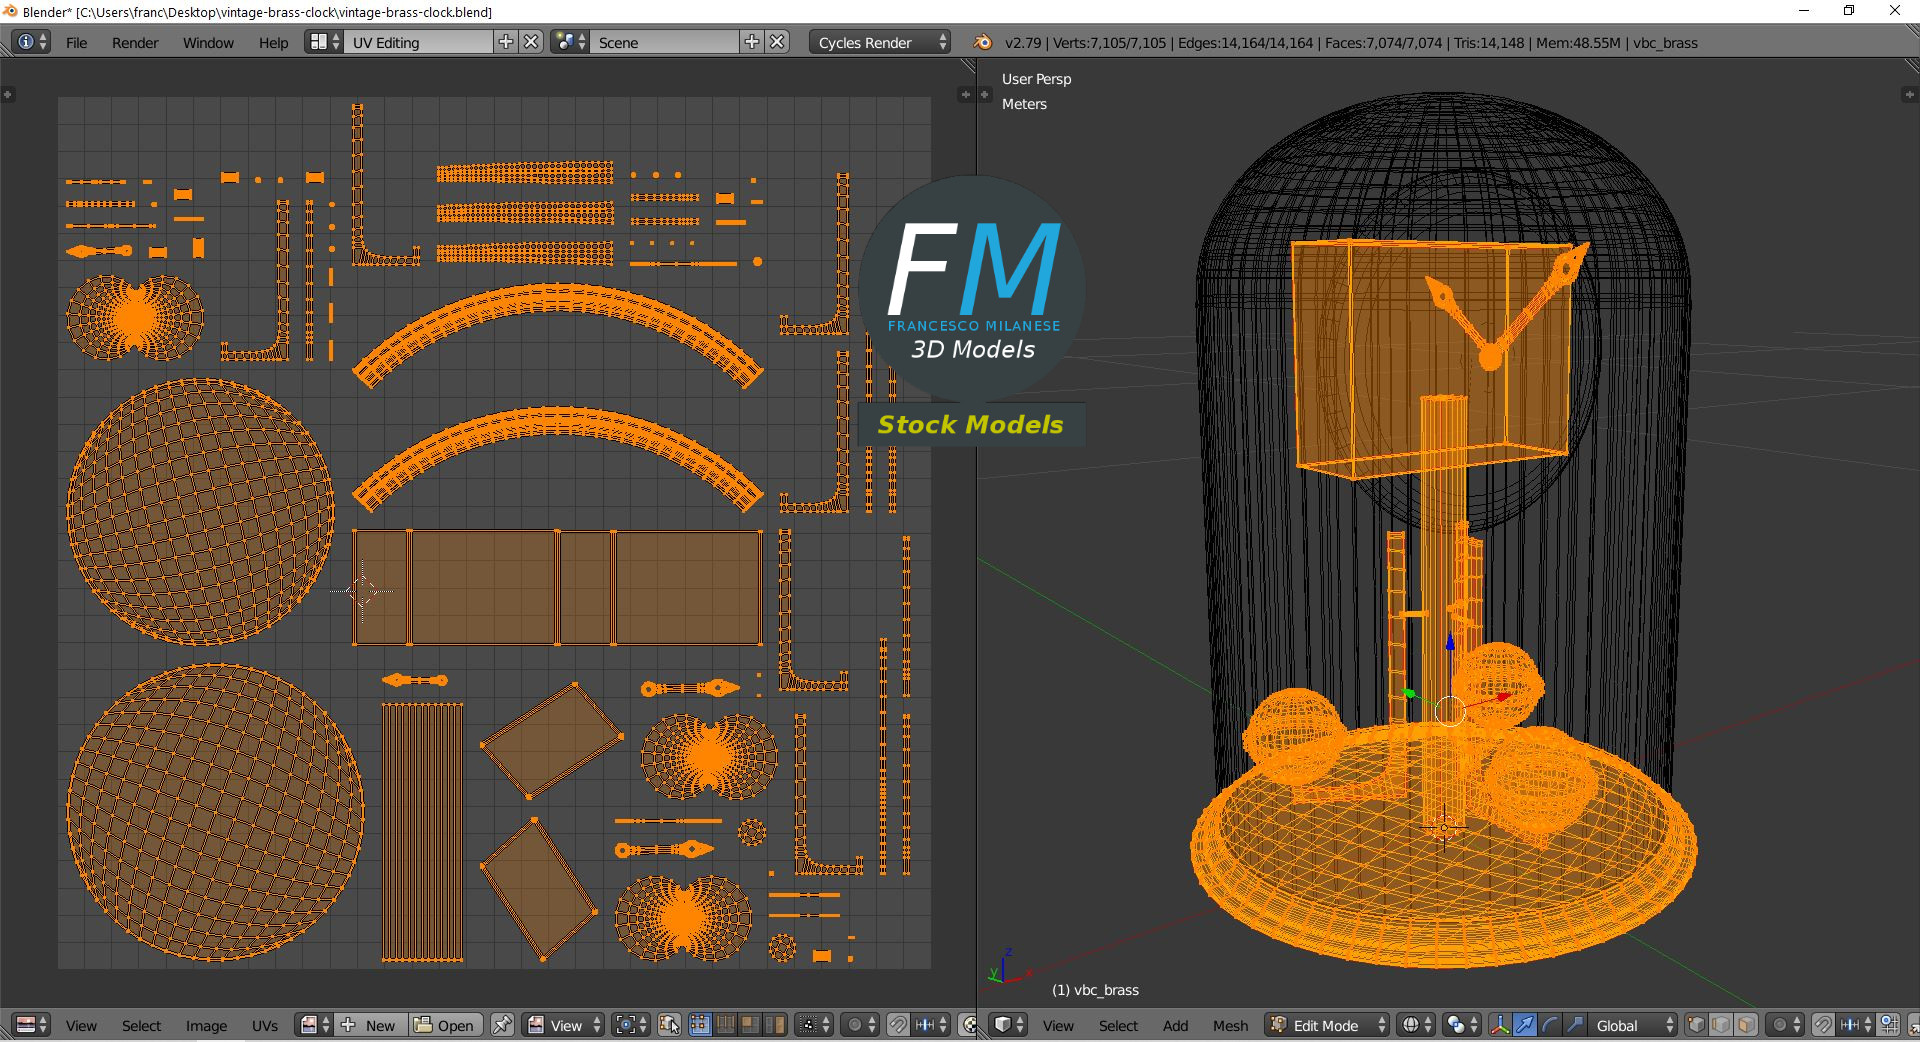The image size is (1920, 1042).
Task: Click the UV island selection mode icon
Action: point(775,1025)
